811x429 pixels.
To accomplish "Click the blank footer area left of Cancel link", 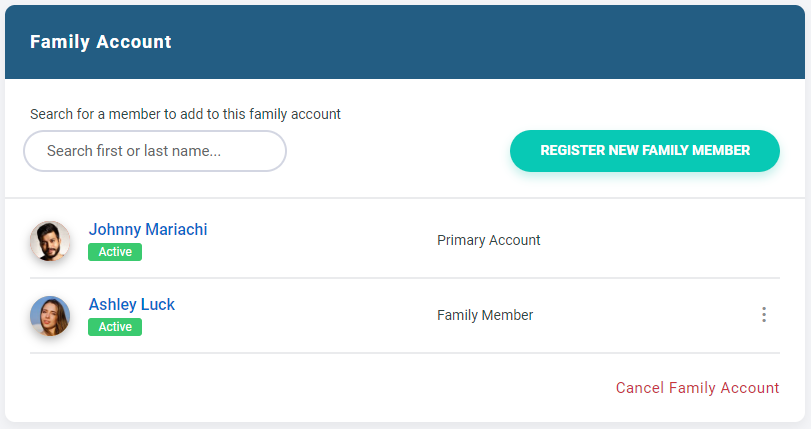I will pos(300,388).
